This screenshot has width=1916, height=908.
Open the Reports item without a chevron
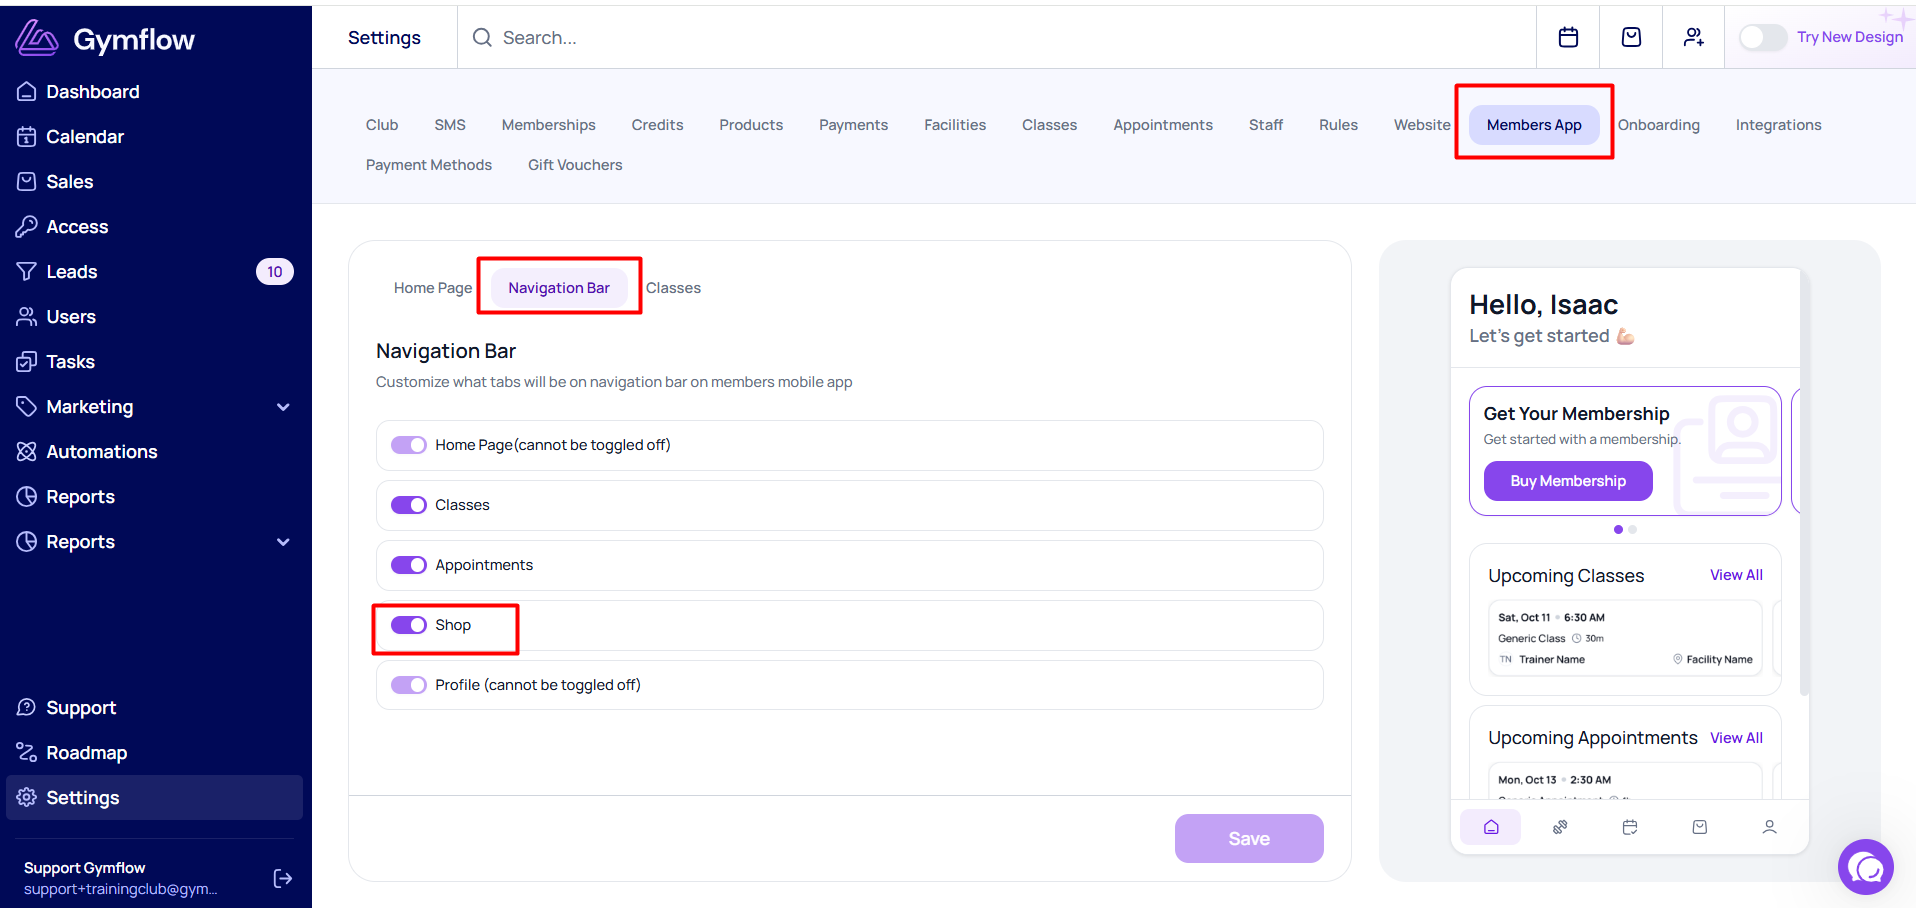click(80, 497)
